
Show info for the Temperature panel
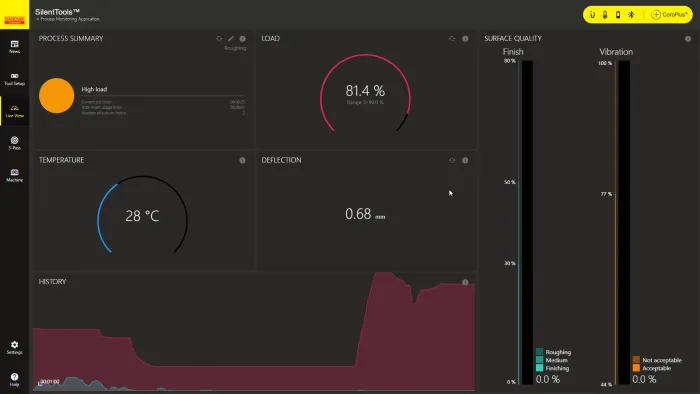(242, 160)
